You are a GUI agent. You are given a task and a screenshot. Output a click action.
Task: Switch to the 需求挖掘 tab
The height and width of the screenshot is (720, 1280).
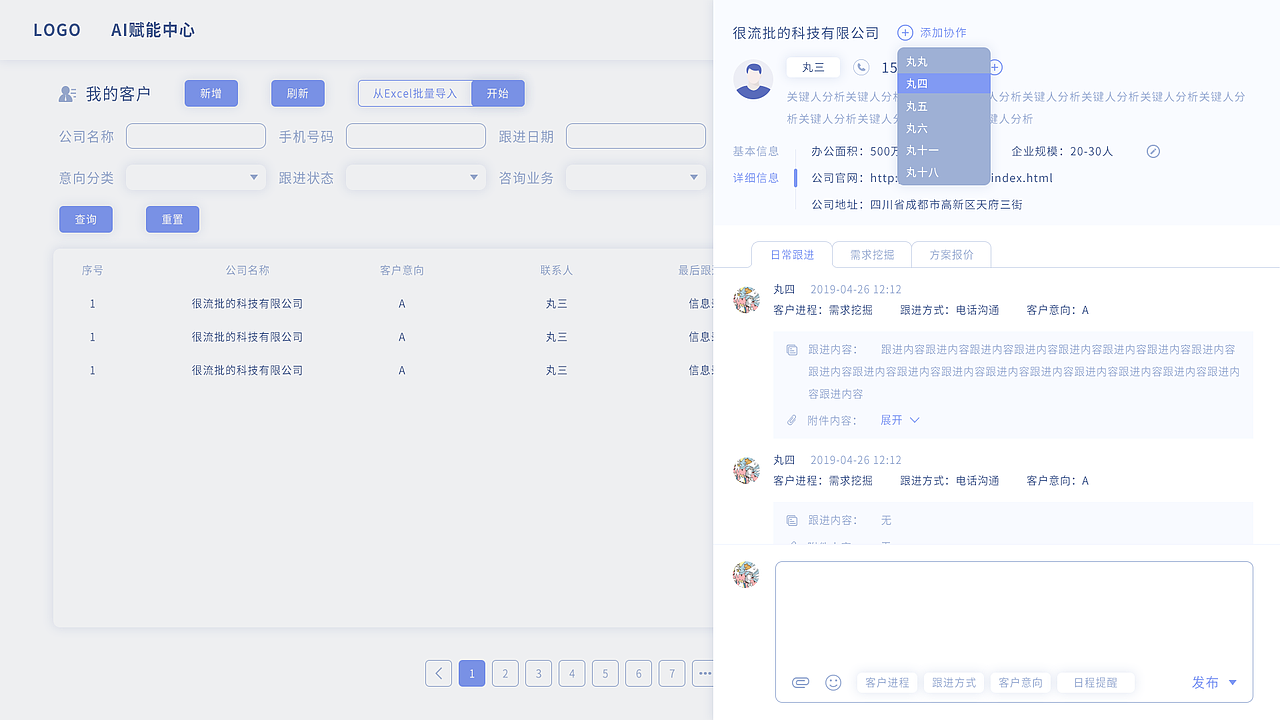(871, 254)
